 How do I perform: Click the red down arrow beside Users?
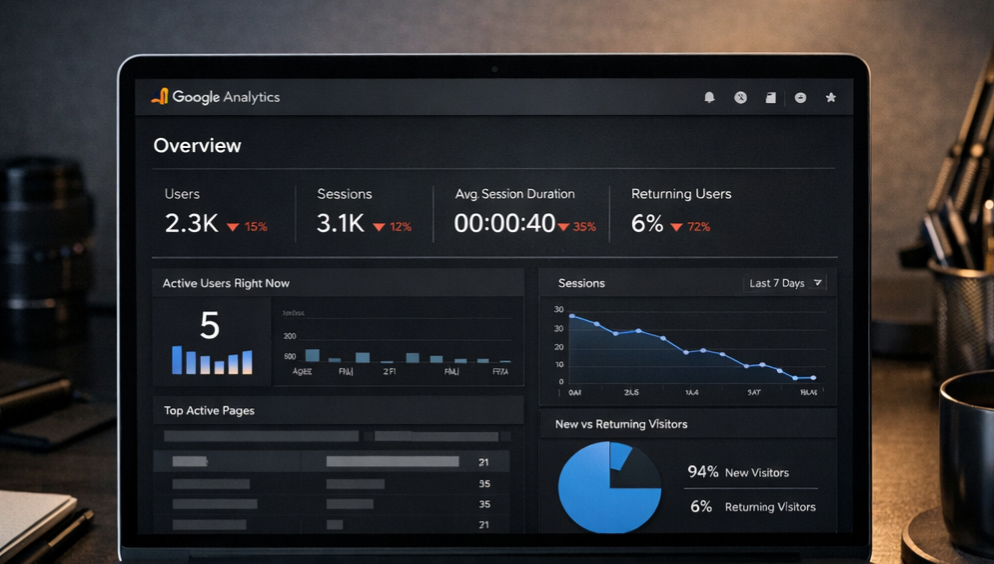(x=233, y=227)
